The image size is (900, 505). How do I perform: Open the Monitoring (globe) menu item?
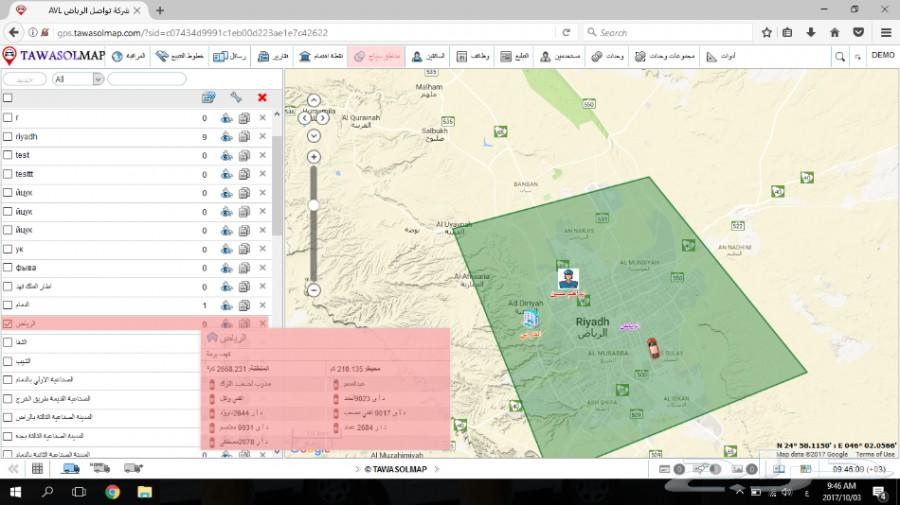(x=129, y=56)
